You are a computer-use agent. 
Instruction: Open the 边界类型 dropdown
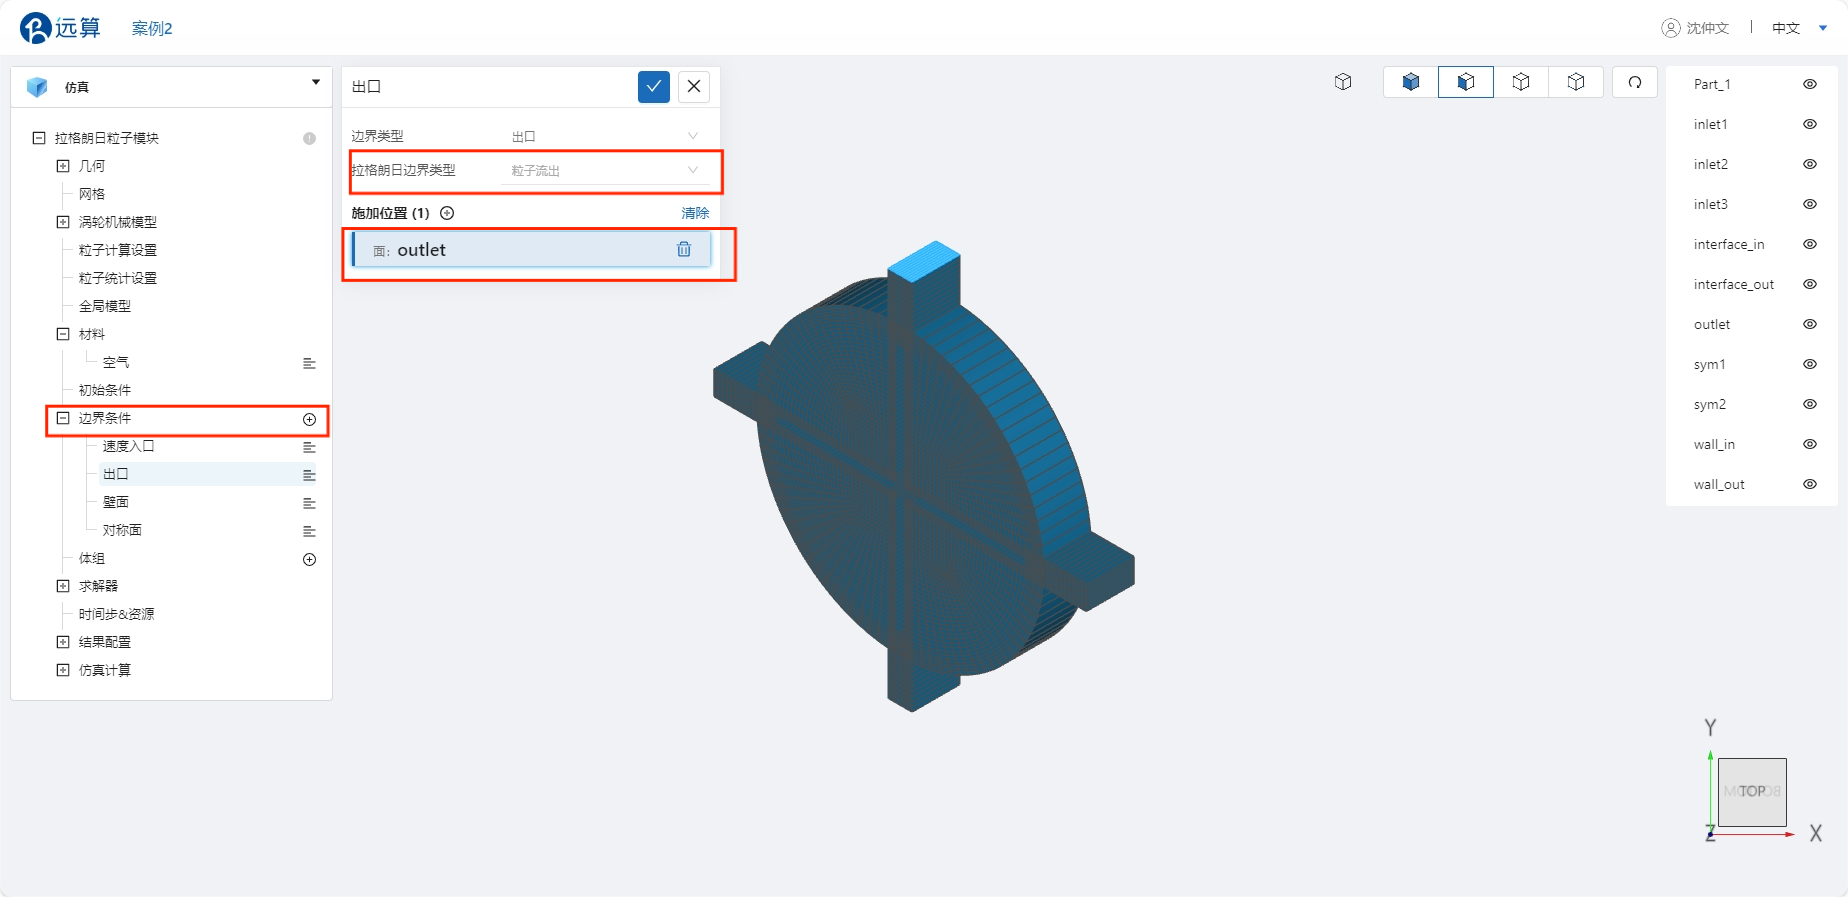tap(605, 136)
